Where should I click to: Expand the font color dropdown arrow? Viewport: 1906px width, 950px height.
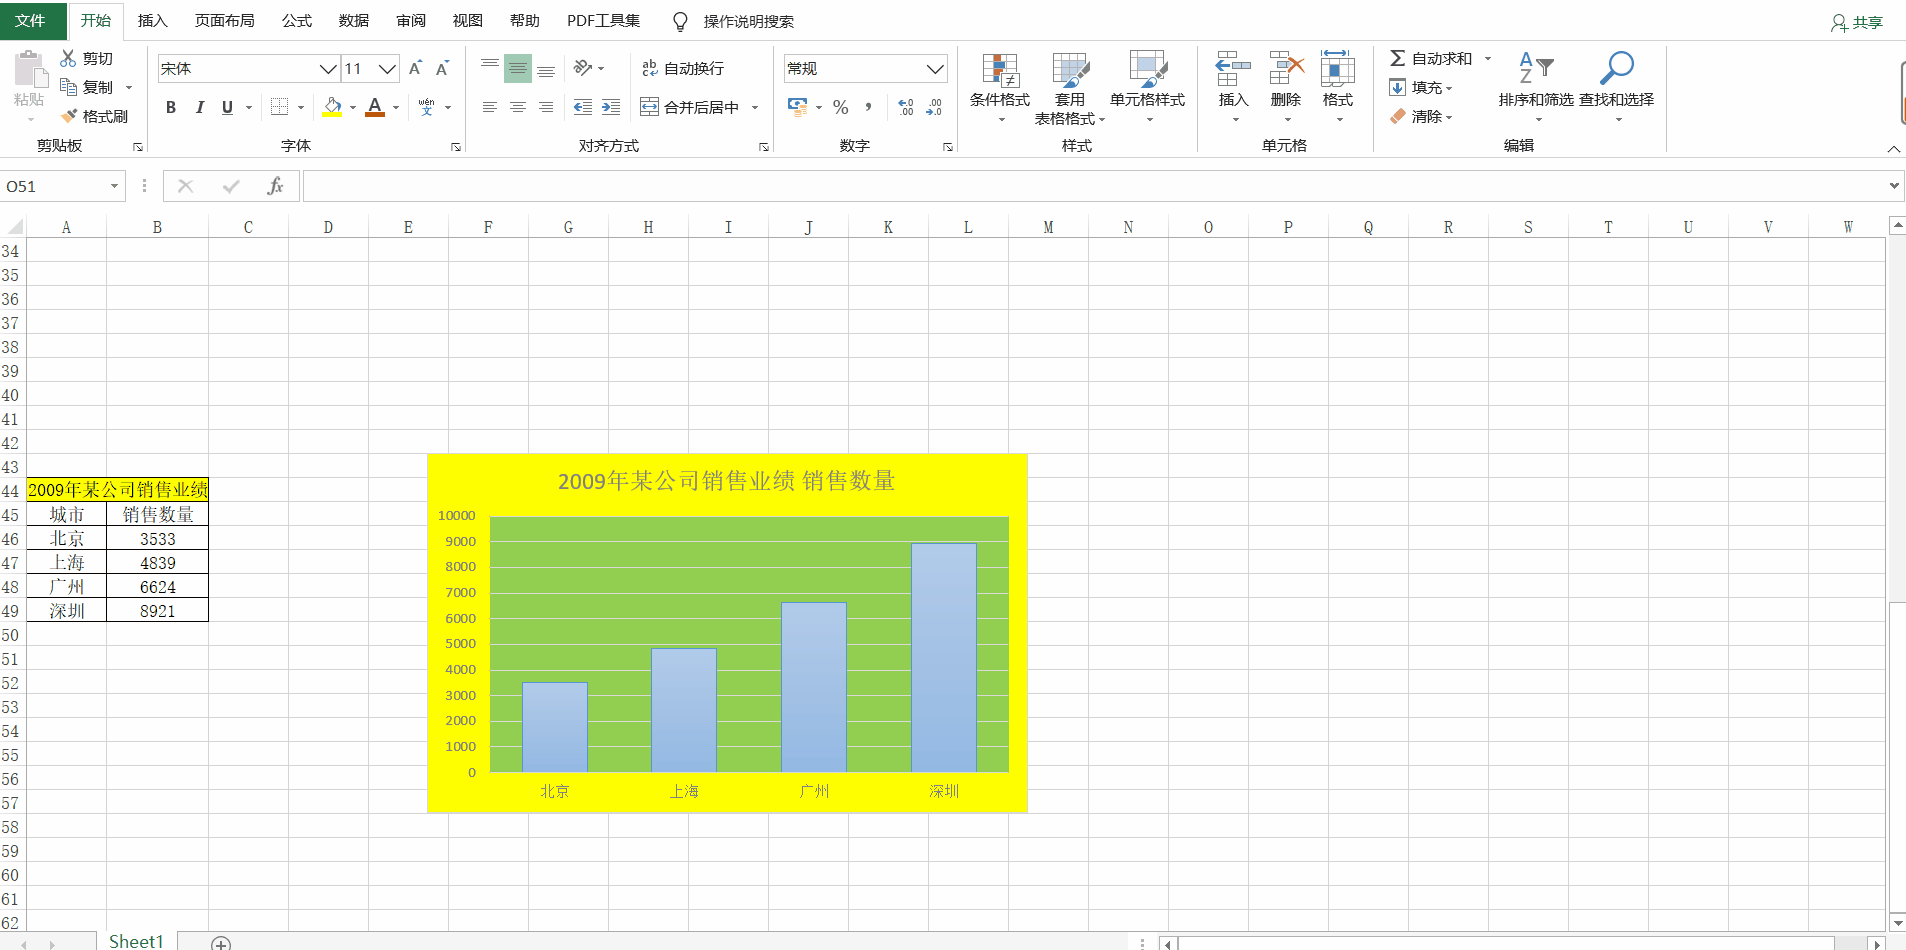[x=396, y=107]
